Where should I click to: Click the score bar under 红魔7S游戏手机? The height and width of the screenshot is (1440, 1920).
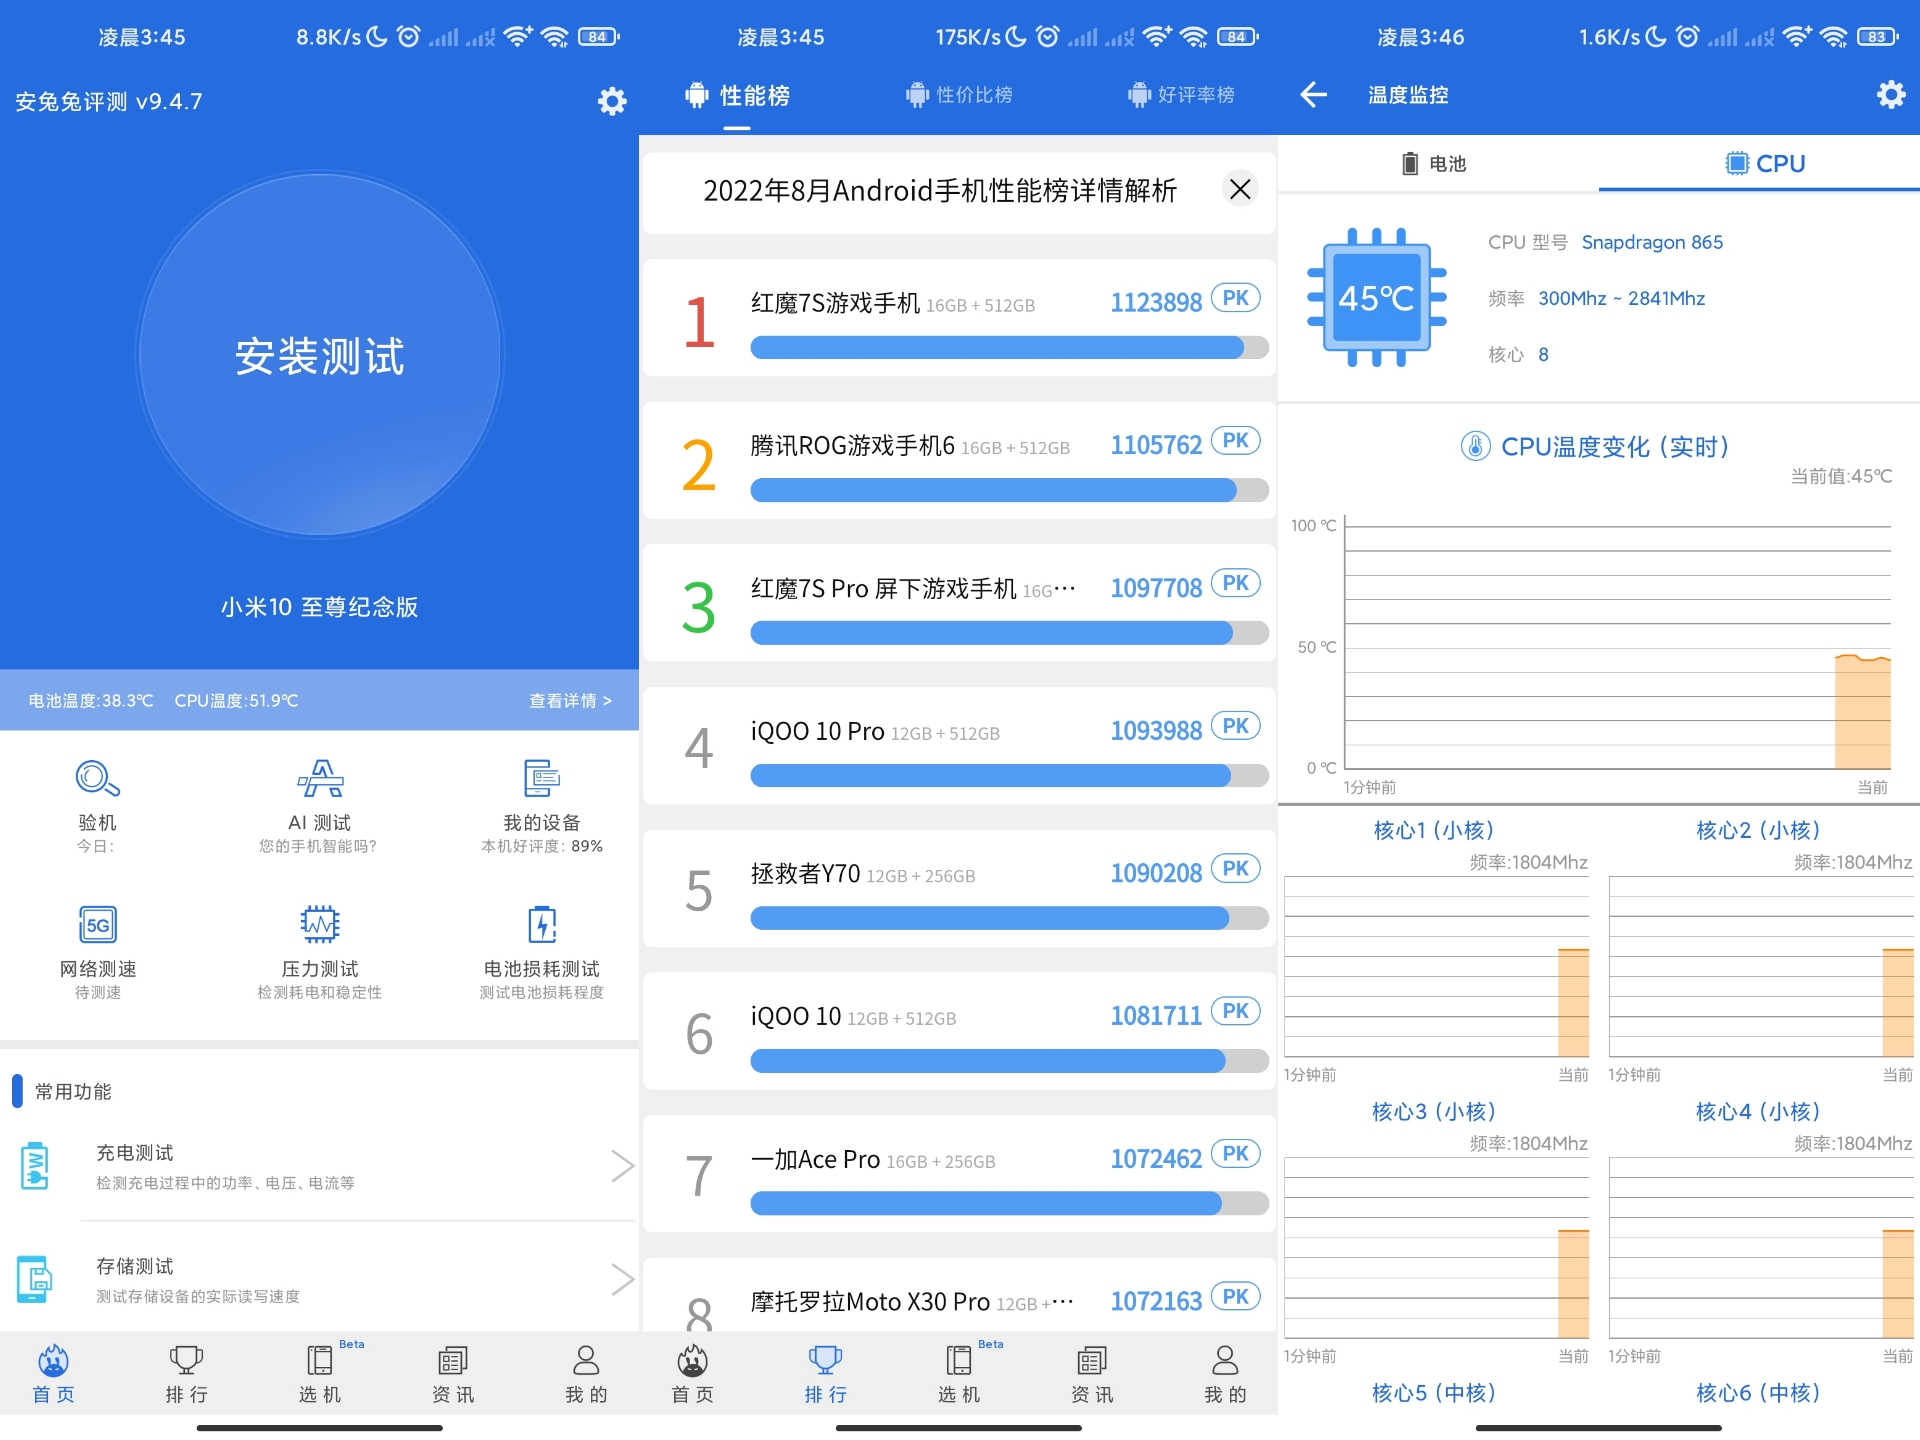click(1009, 347)
